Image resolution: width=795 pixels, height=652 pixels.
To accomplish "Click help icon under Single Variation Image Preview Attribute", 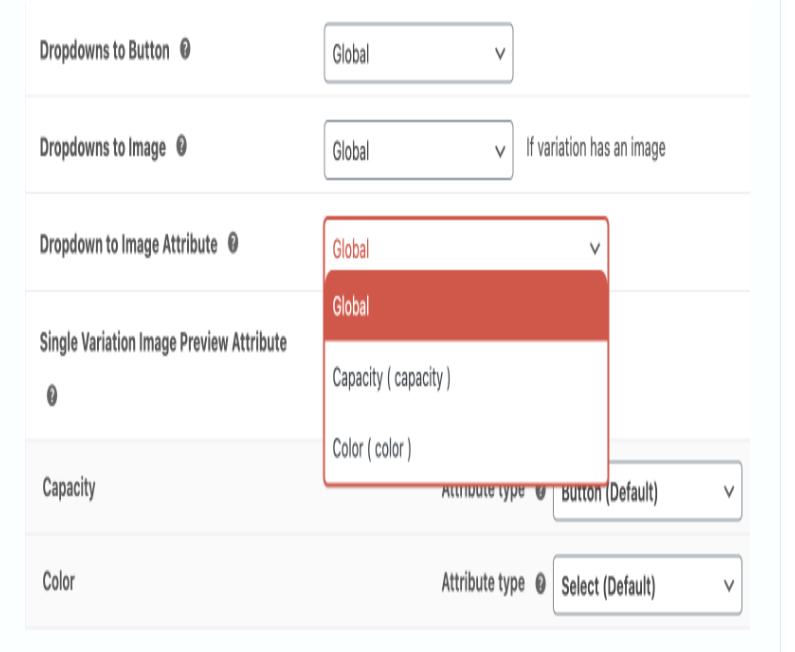I will point(52,395).
